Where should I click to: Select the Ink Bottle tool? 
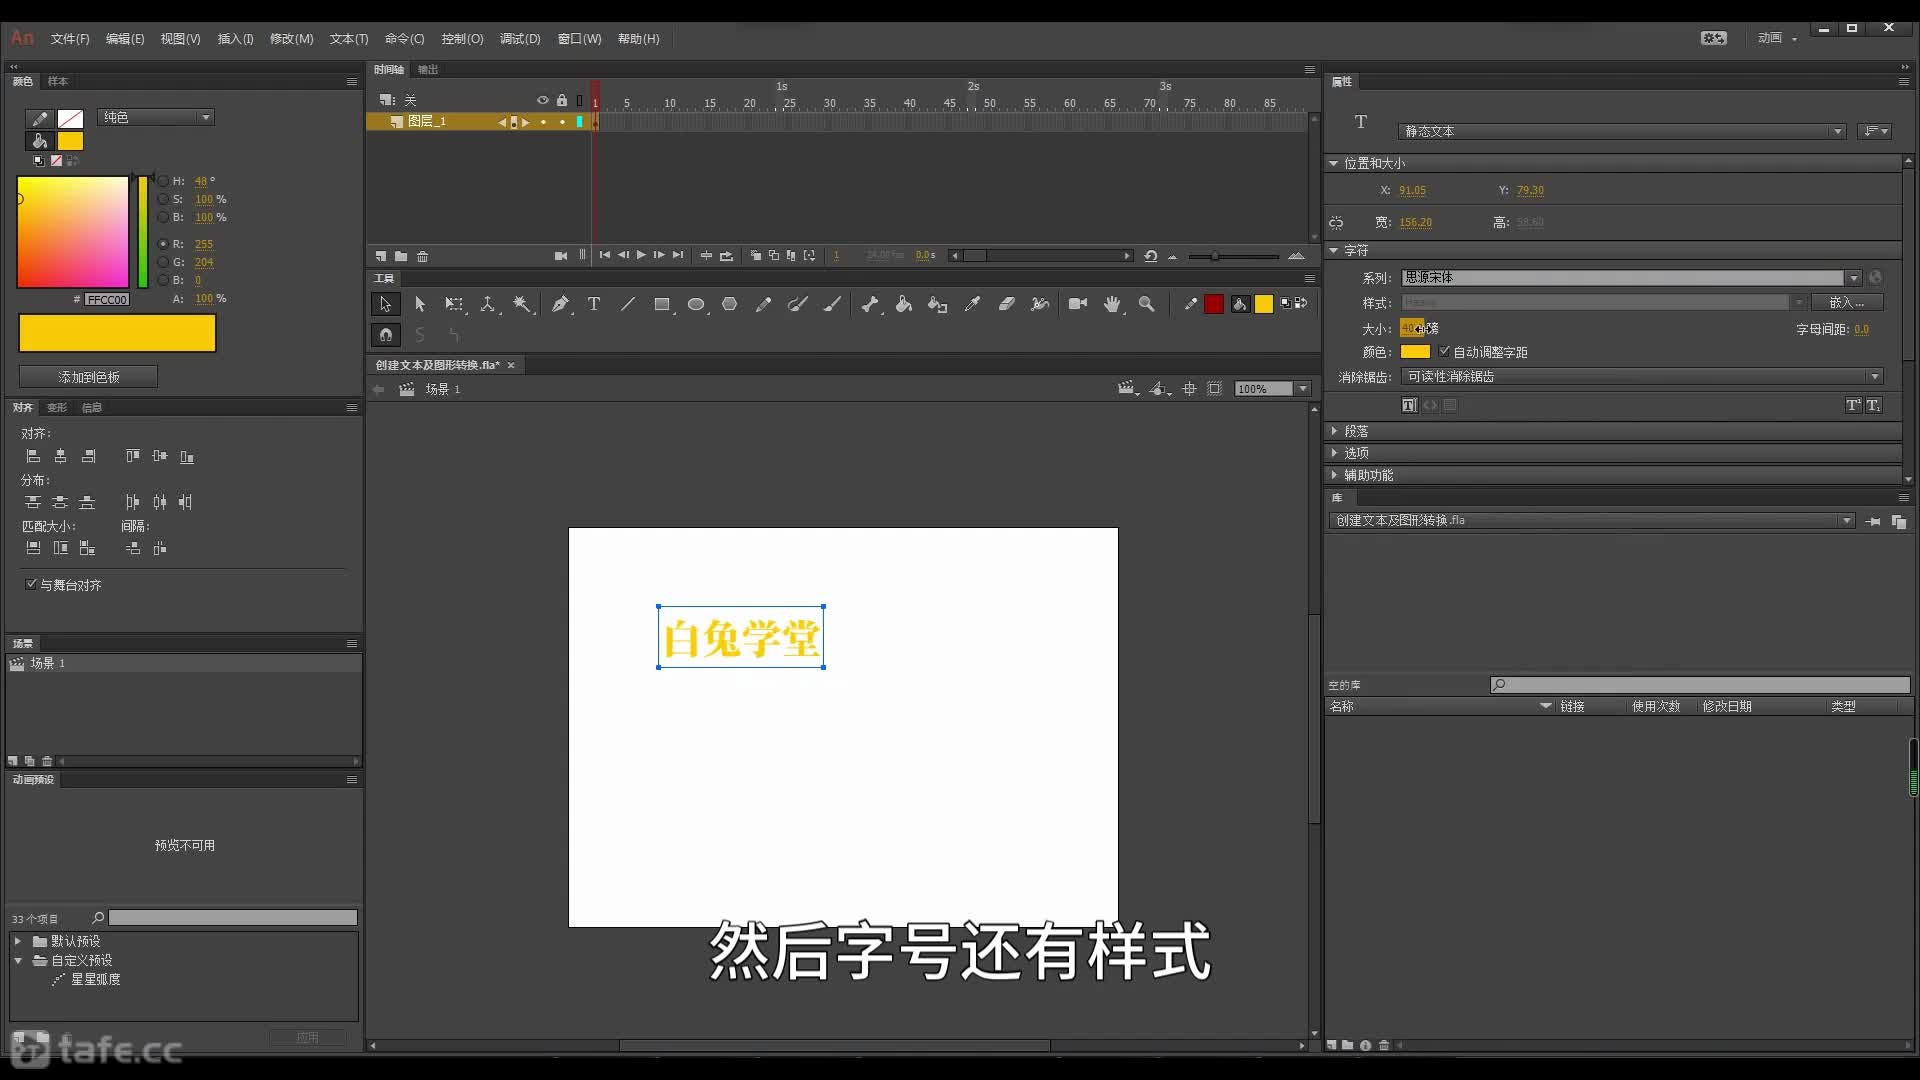938,304
